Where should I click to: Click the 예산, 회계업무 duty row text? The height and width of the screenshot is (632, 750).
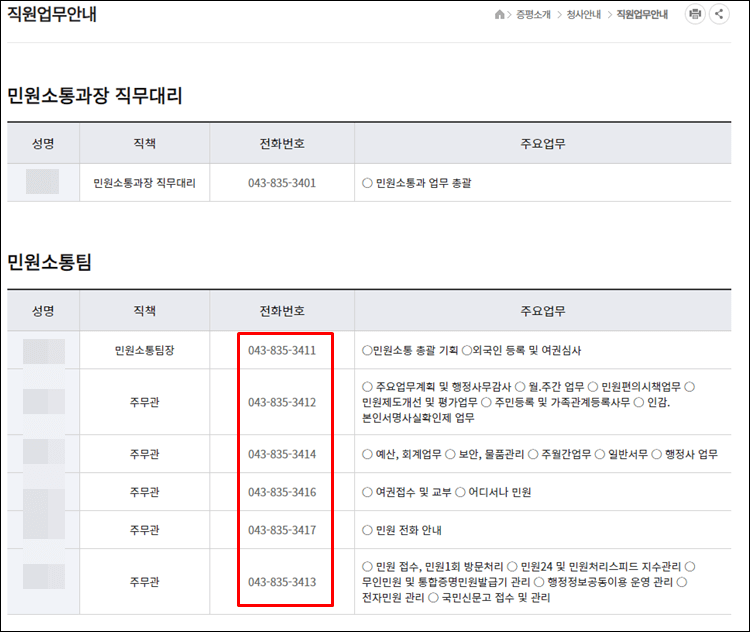tap(540, 454)
